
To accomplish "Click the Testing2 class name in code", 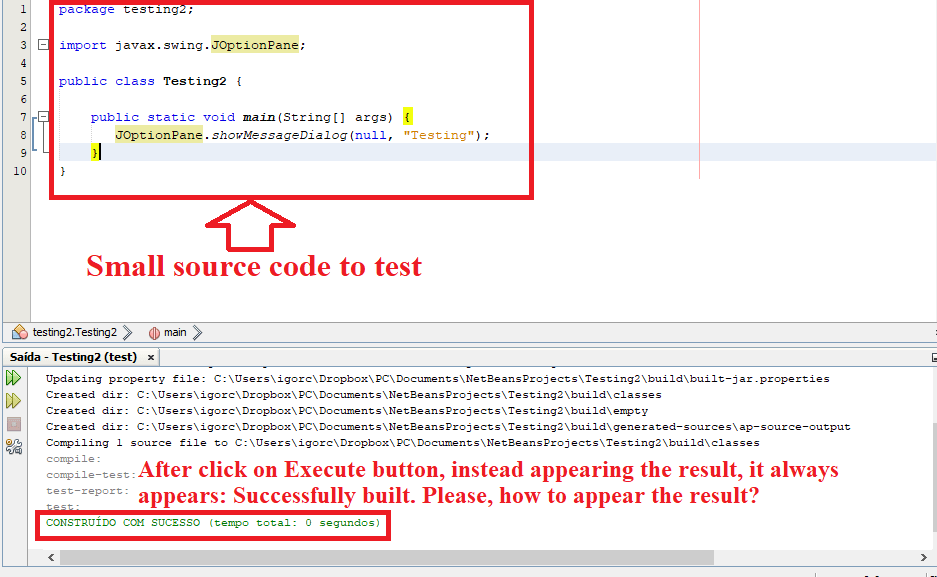I will pos(194,81).
